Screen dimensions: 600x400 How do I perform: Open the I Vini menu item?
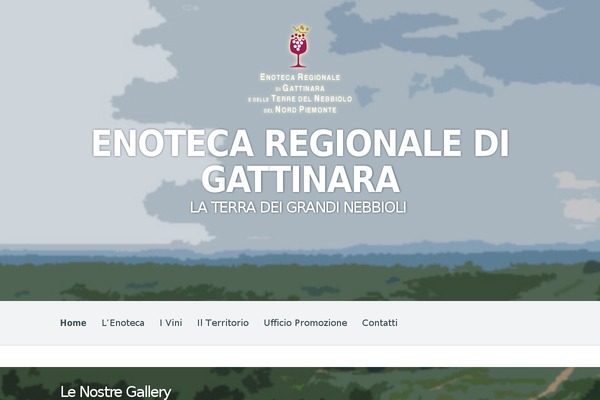coord(171,323)
